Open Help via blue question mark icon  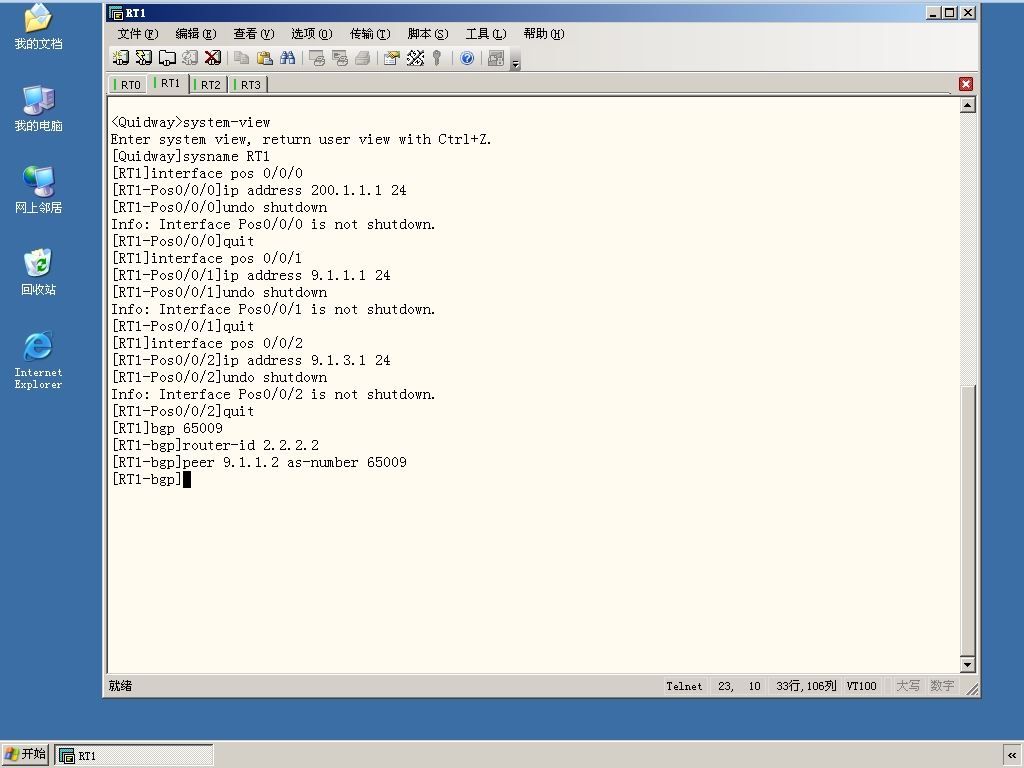(467, 58)
